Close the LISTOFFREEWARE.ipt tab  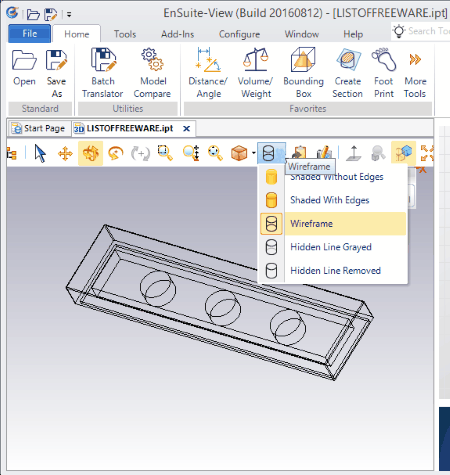click(x=187, y=128)
